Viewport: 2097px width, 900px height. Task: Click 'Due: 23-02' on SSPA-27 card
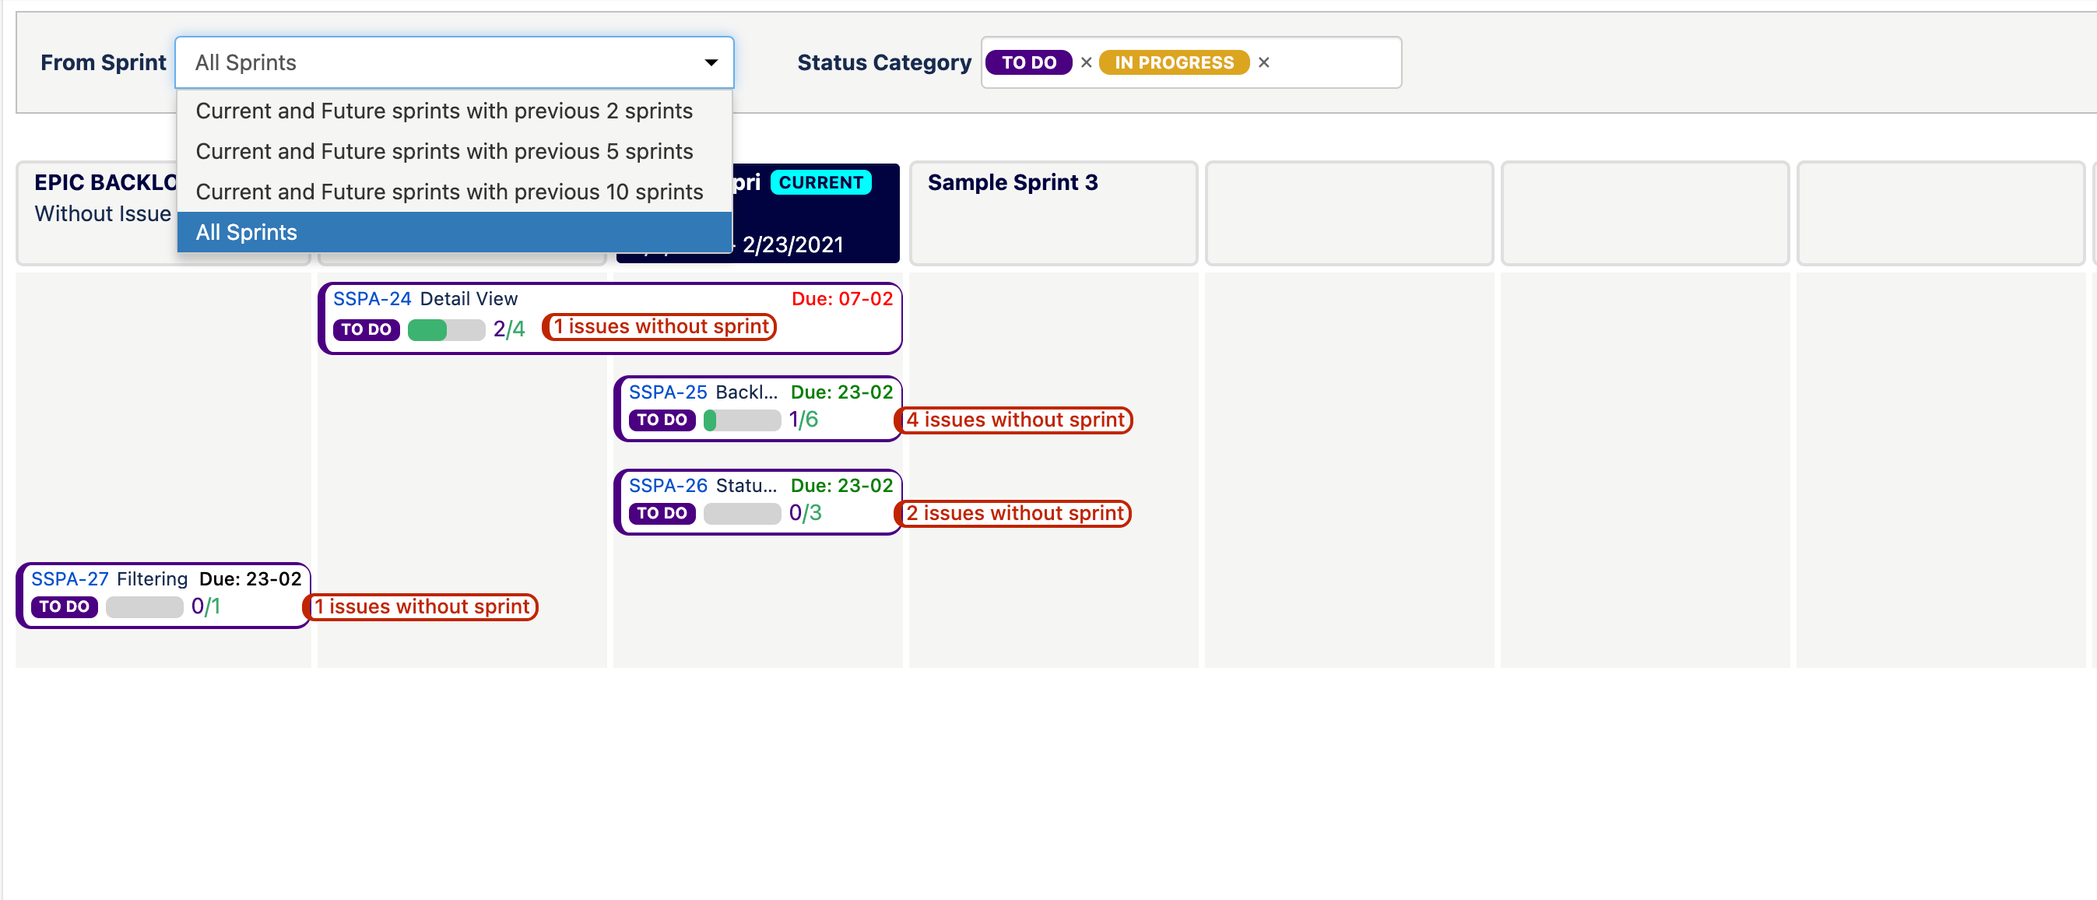(250, 579)
